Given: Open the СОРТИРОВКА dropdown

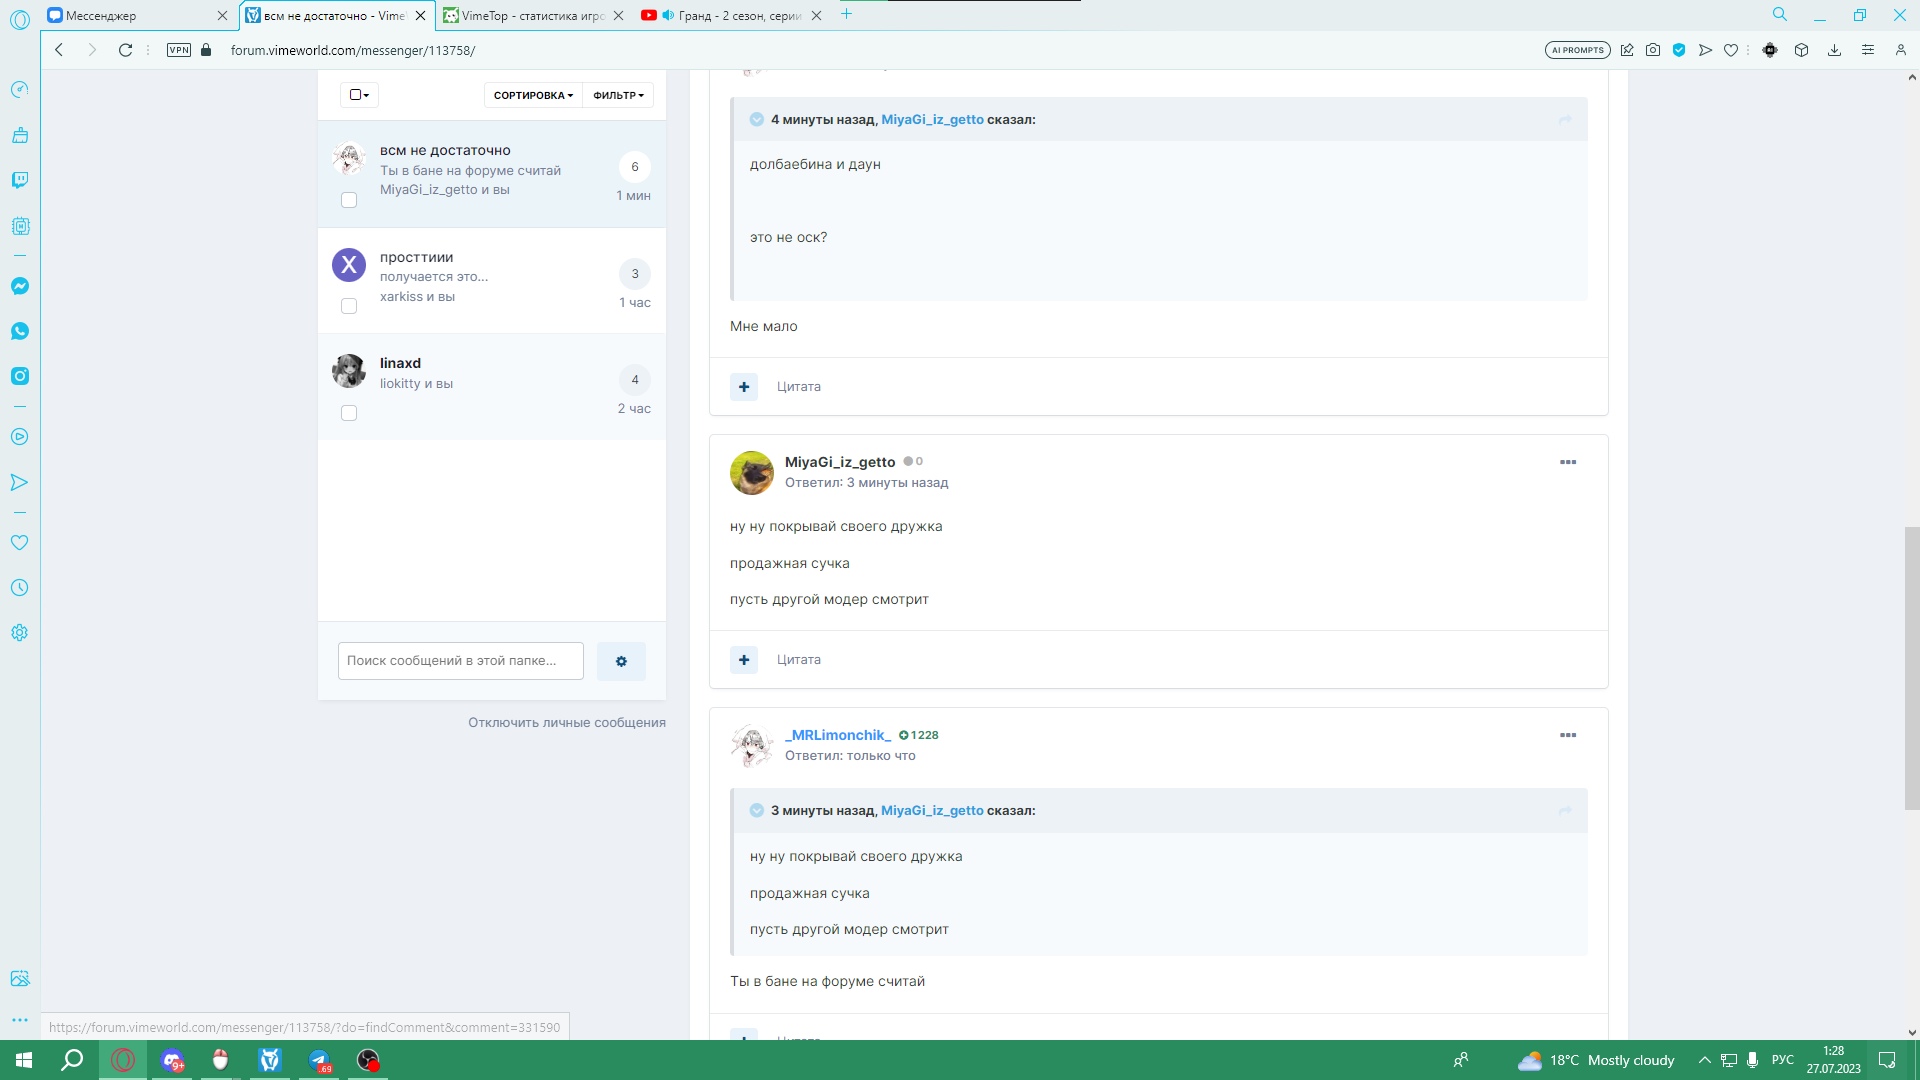Looking at the screenshot, I should (533, 95).
